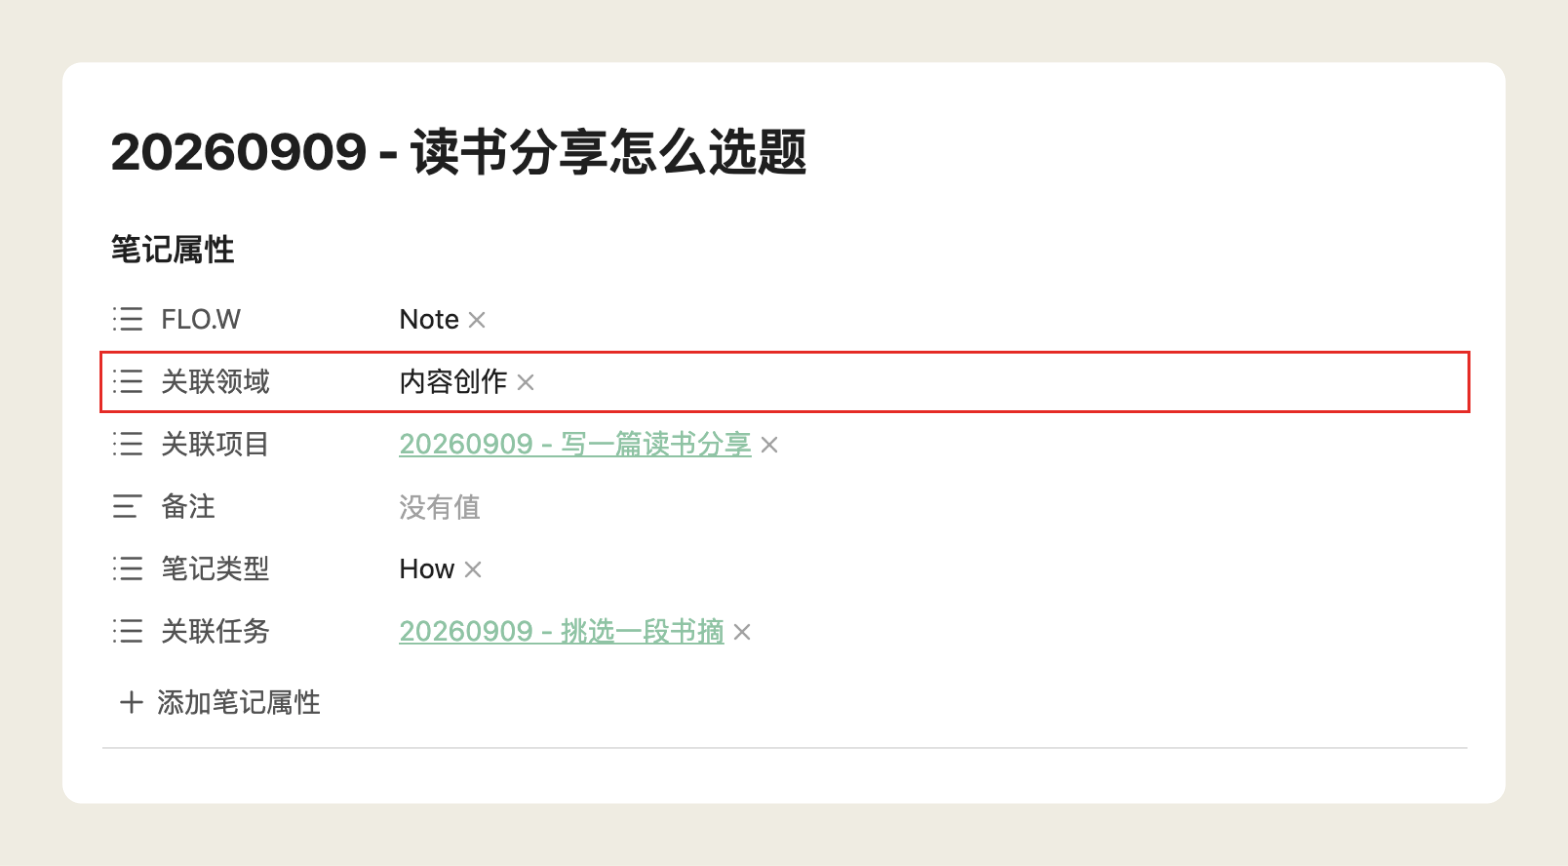Click the list icon beside 关联领域

click(x=127, y=381)
